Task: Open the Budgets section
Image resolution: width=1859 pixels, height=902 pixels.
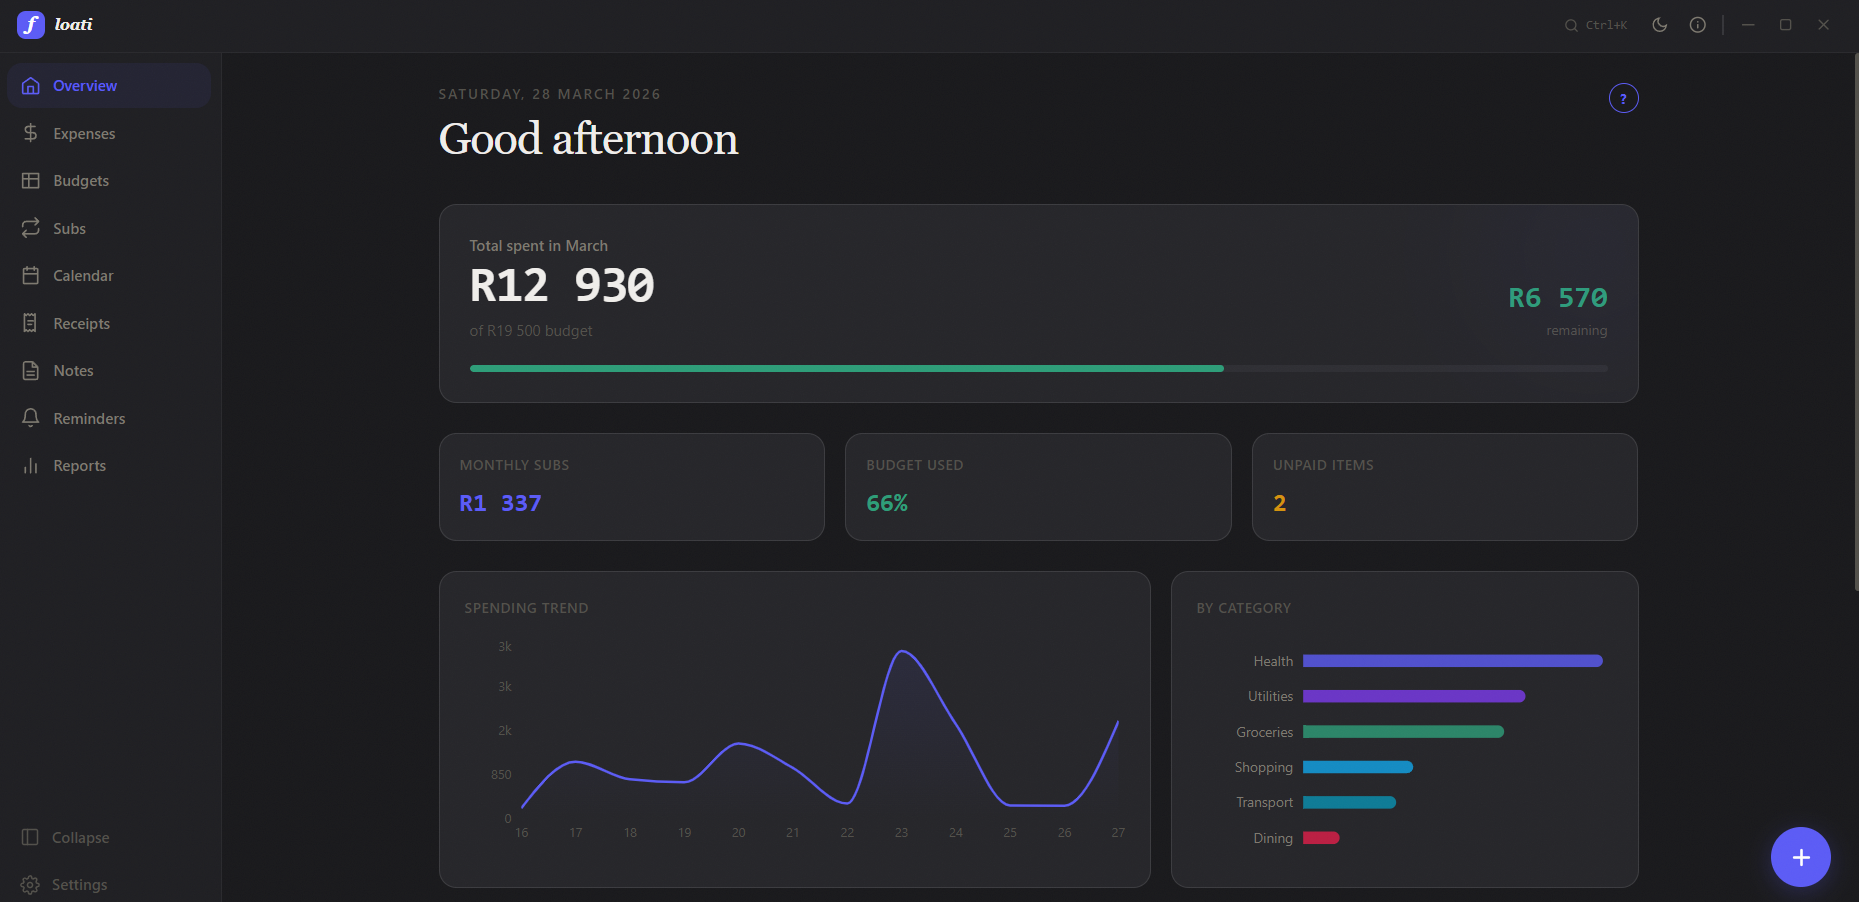Action: 109,181
